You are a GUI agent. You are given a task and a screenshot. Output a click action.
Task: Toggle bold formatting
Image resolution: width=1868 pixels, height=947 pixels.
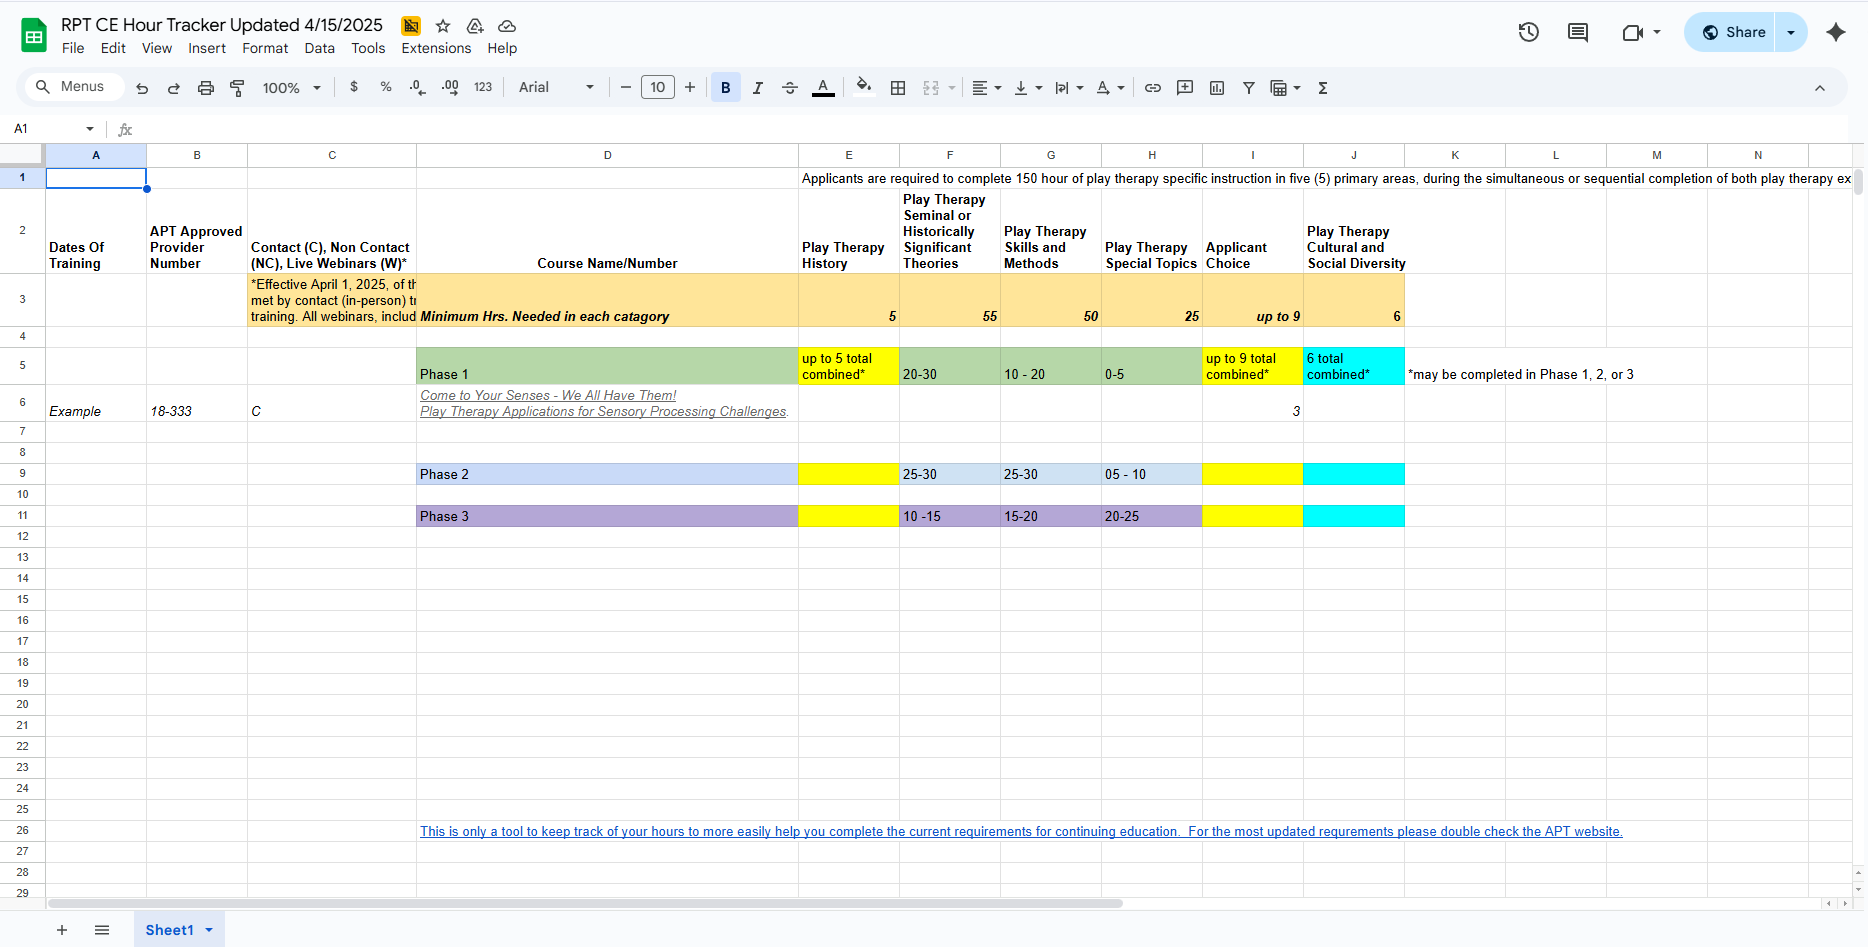coord(726,88)
